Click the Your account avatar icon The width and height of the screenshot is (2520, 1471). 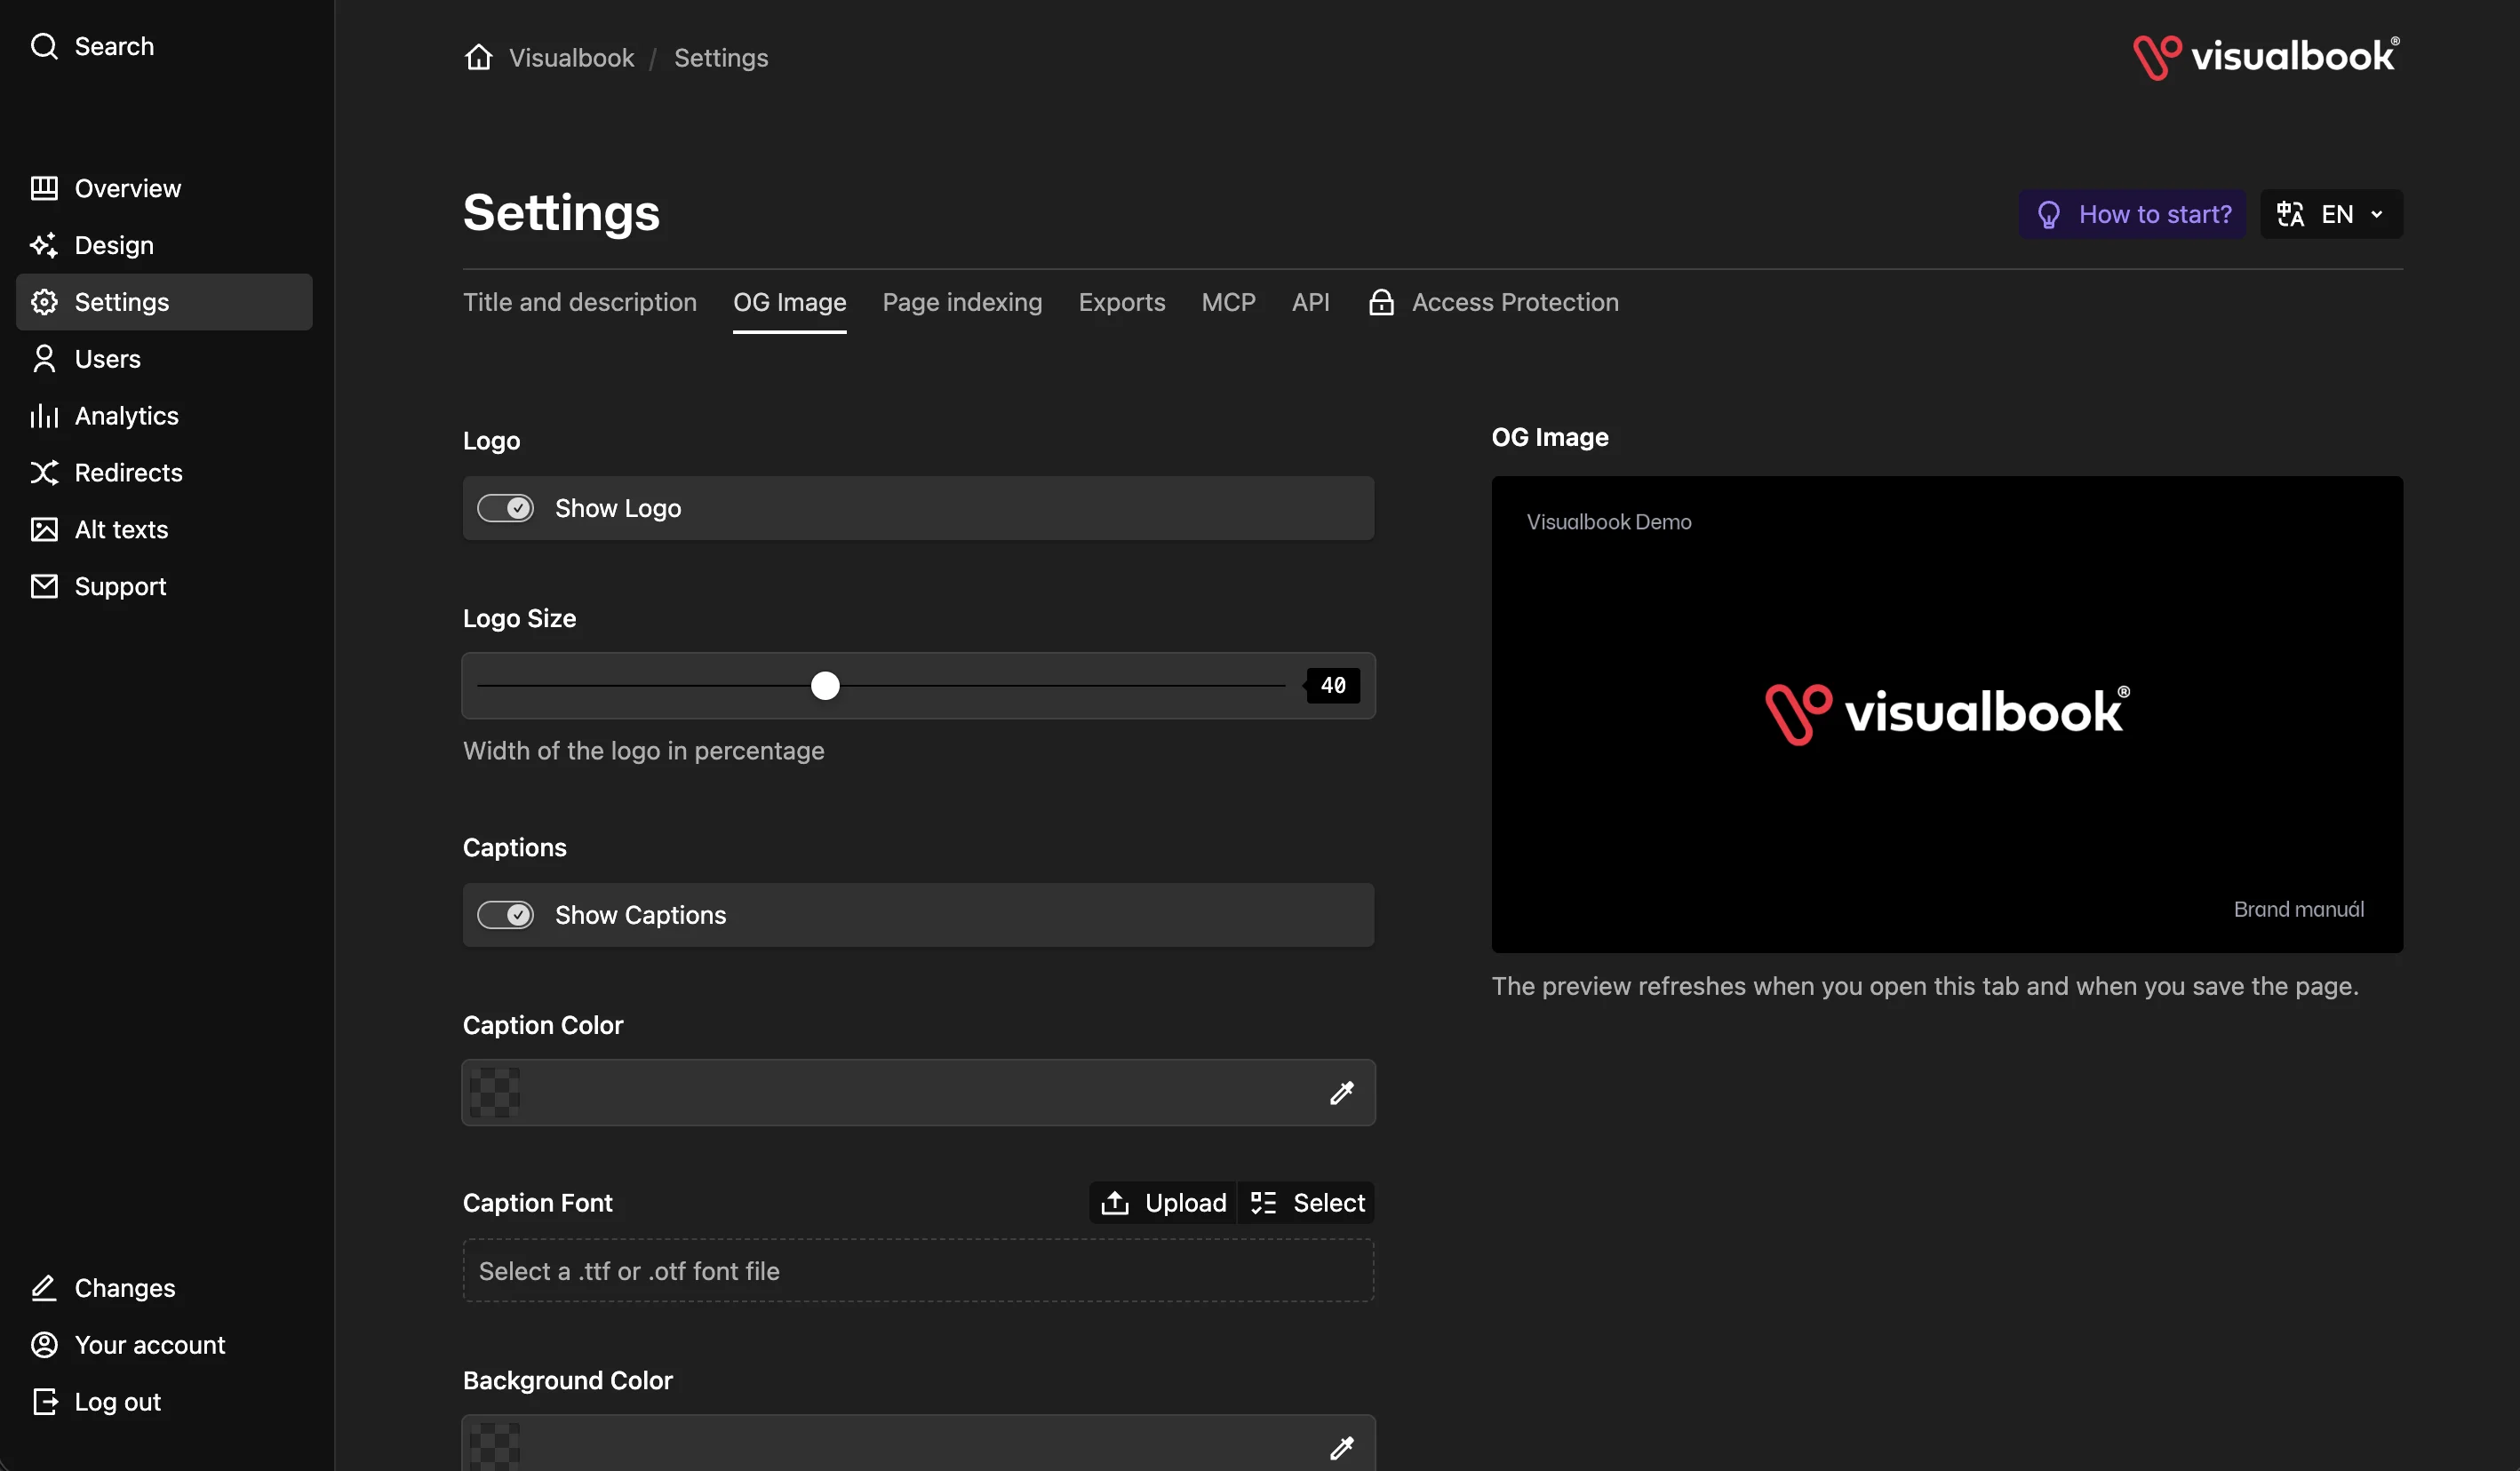44,1345
